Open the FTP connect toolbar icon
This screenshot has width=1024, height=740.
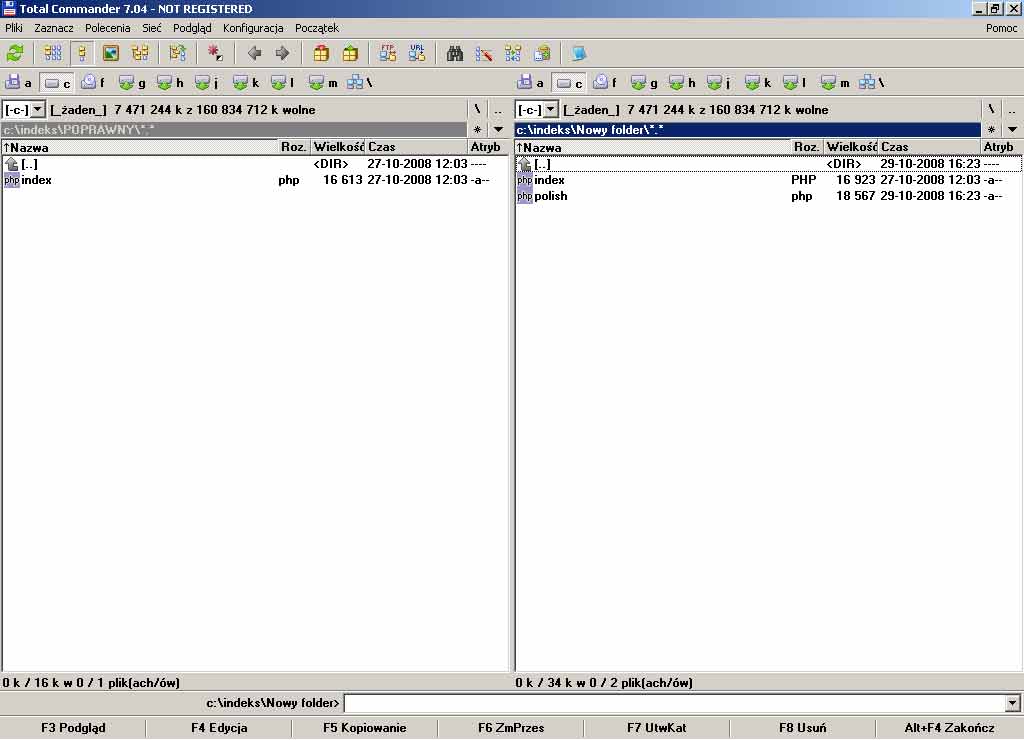pyautogui.click(x=388, y=54)
